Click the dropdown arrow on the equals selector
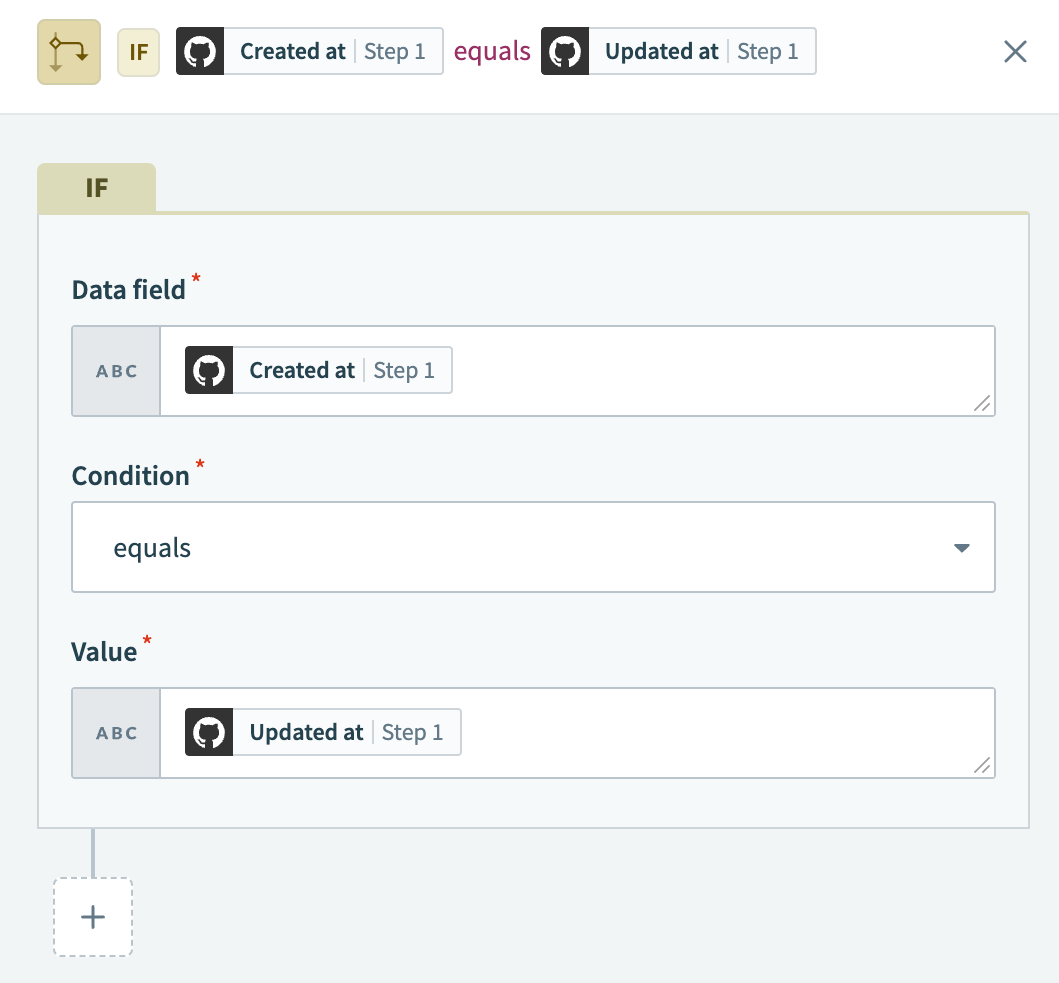This screenshot has width=1059, height=983. 961,547
